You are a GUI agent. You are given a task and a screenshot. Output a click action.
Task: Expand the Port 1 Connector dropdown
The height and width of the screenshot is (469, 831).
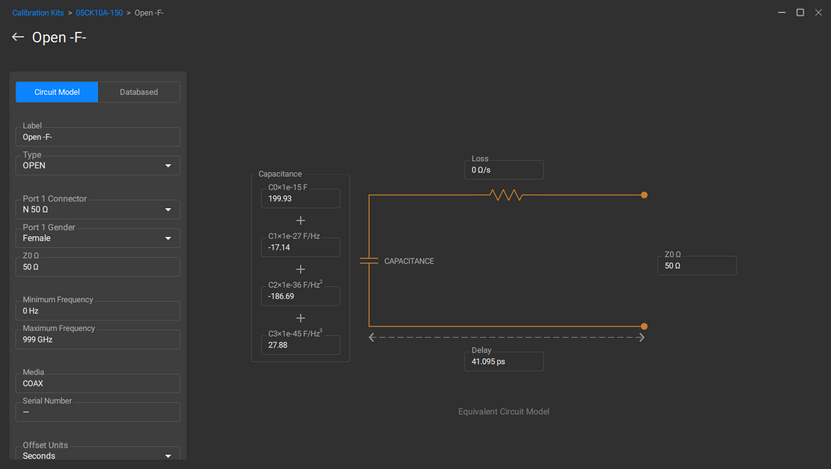100,209
